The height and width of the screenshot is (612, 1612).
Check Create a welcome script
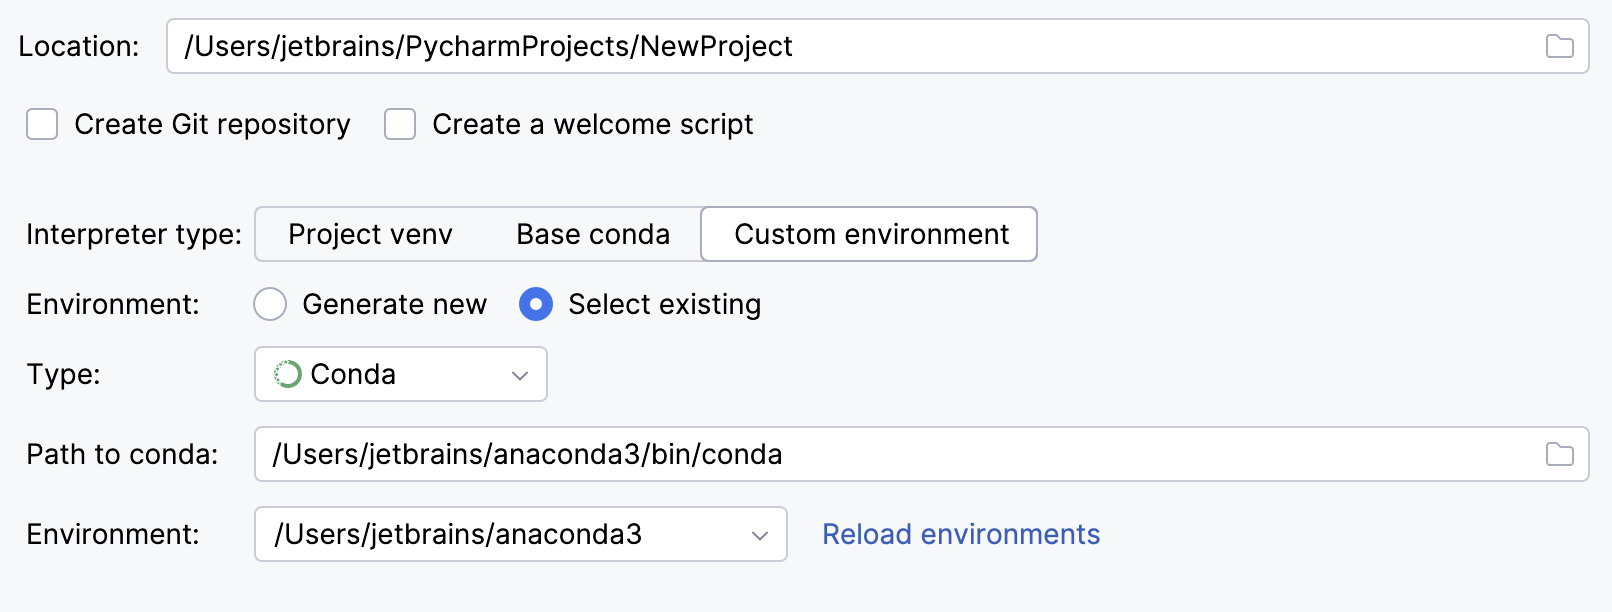pos(400,124)
